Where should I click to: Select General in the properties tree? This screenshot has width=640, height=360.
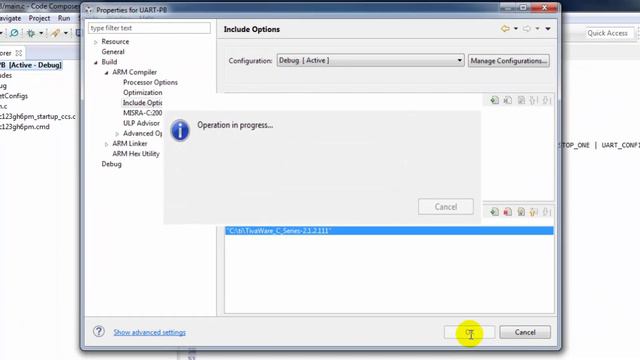pos(113,52)
